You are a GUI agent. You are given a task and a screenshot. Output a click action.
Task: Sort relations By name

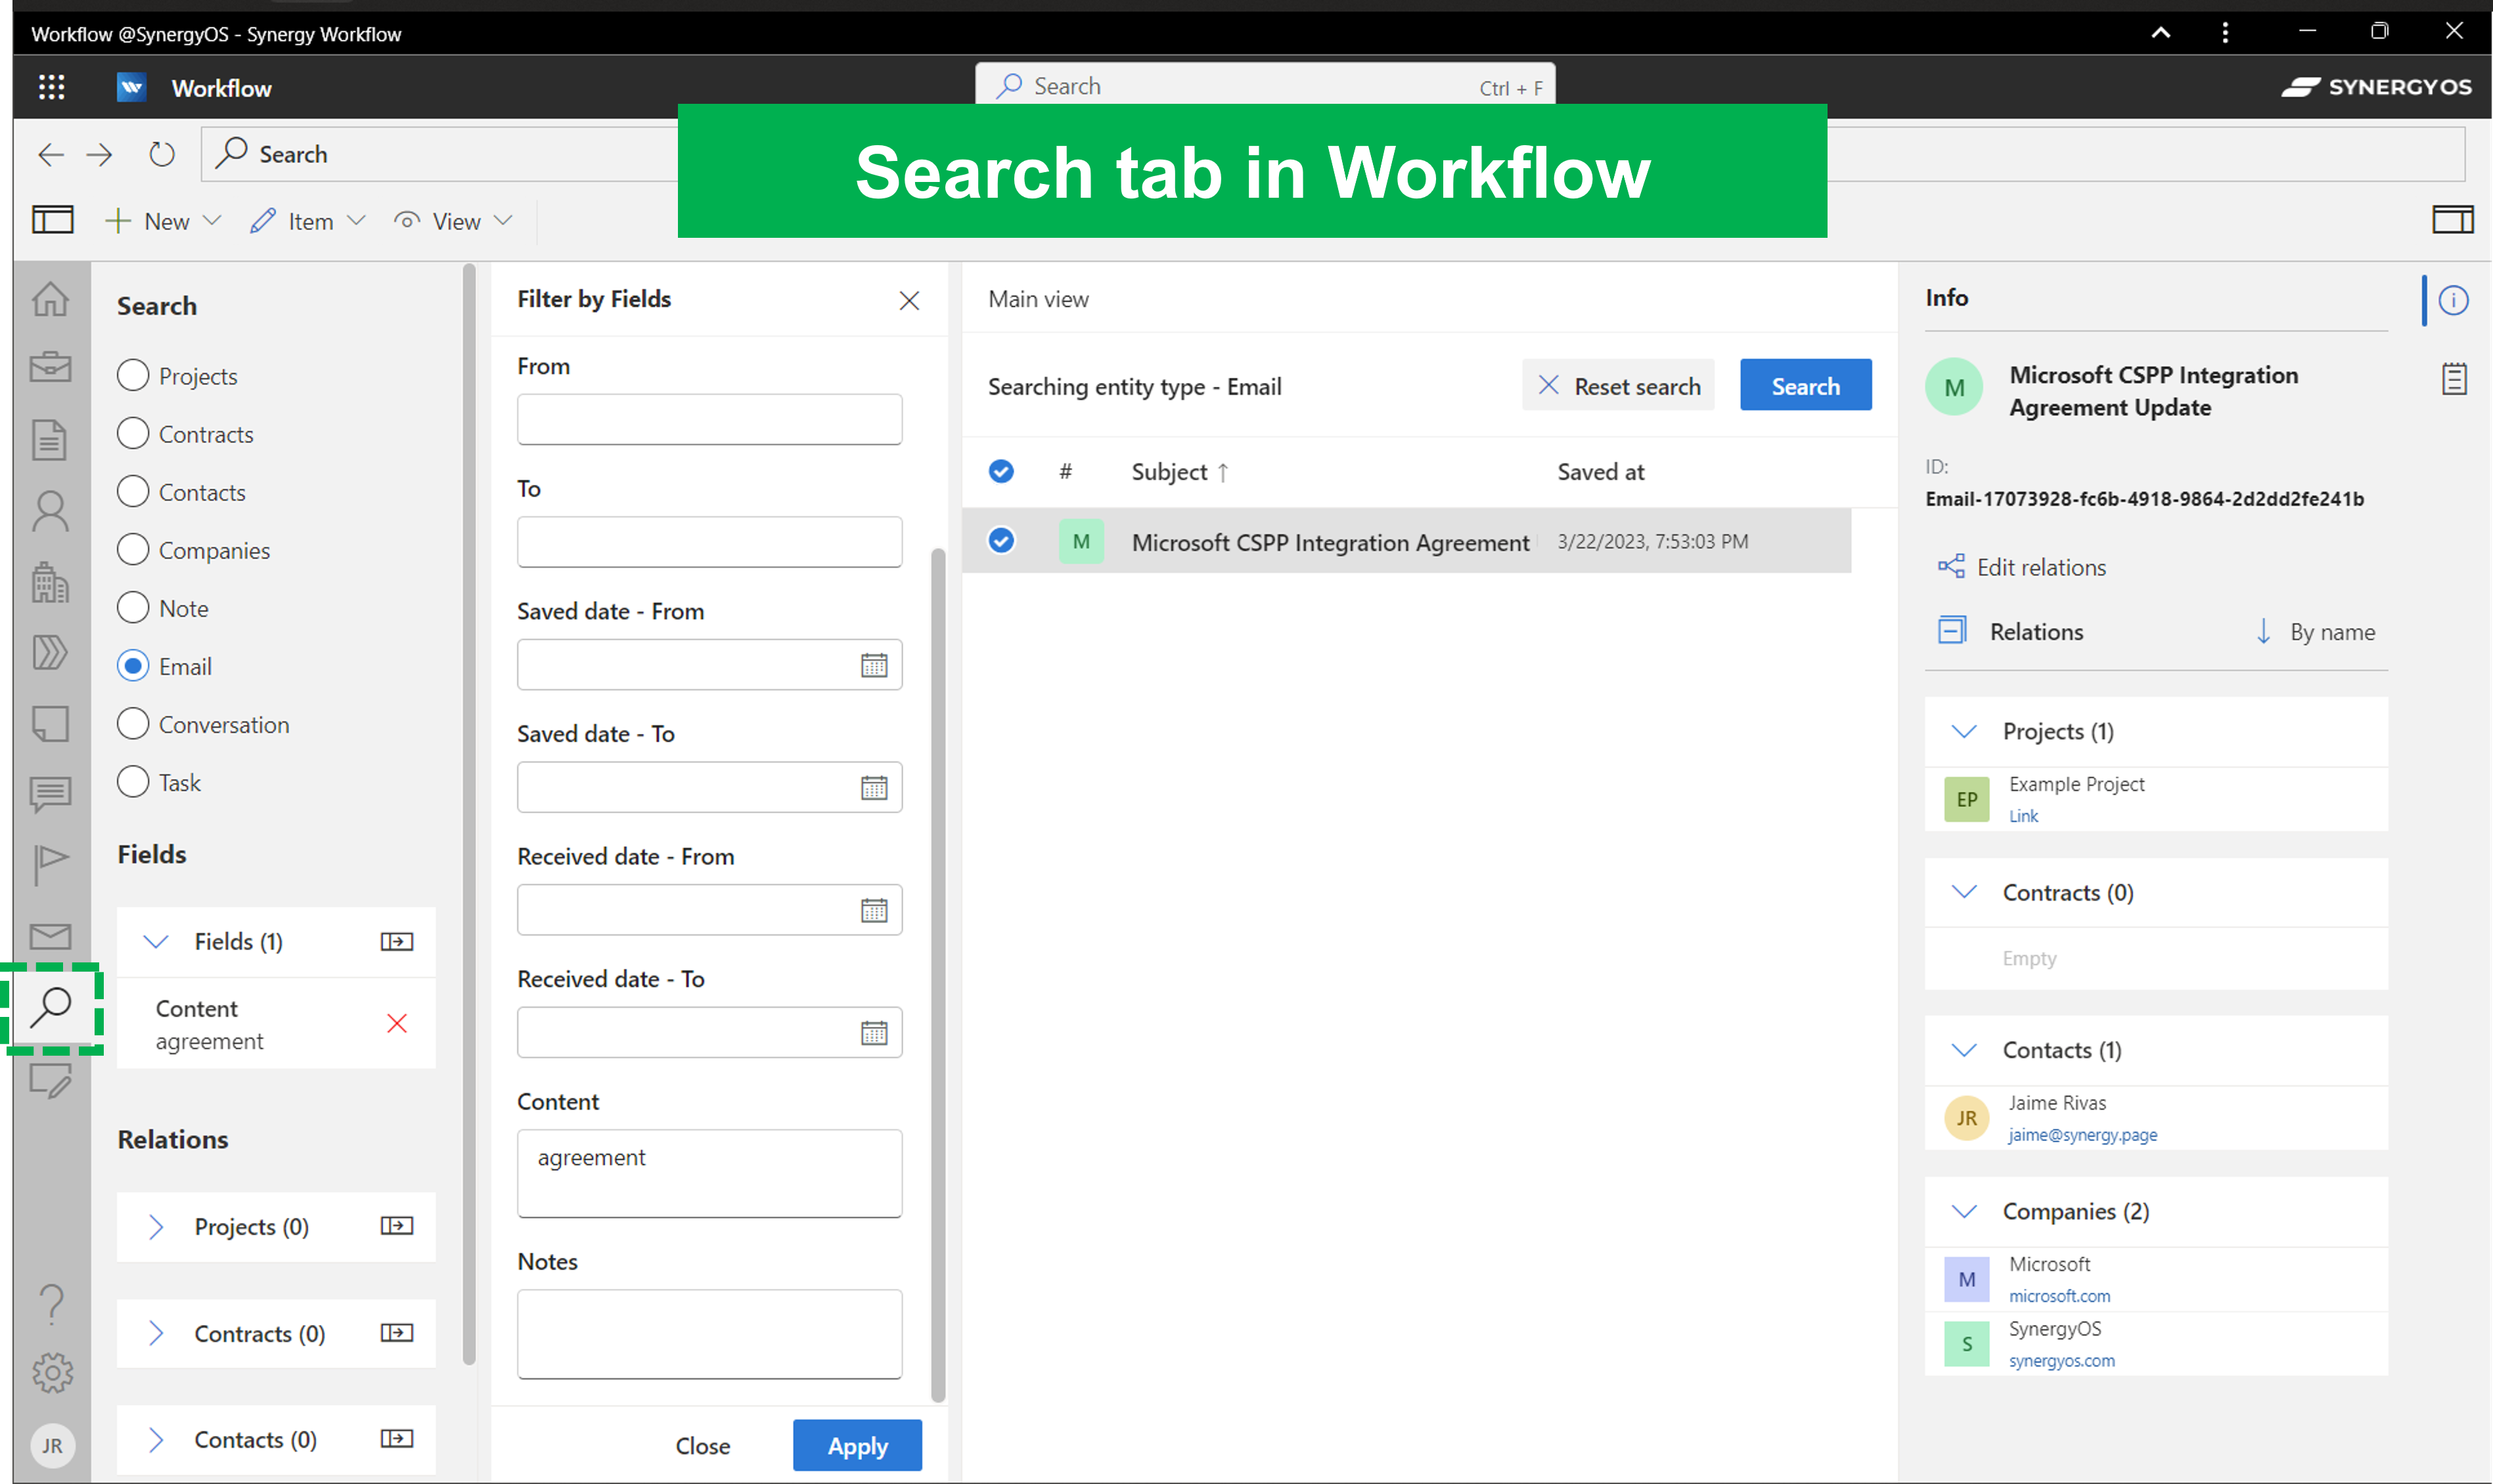pyautogui.click(x=2317, y=632)
